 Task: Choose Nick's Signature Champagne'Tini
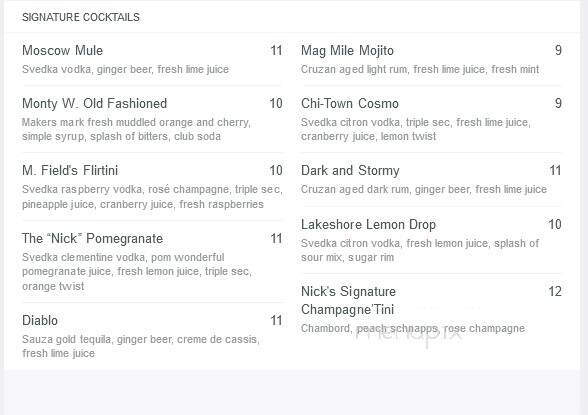[x=348, y=301]
